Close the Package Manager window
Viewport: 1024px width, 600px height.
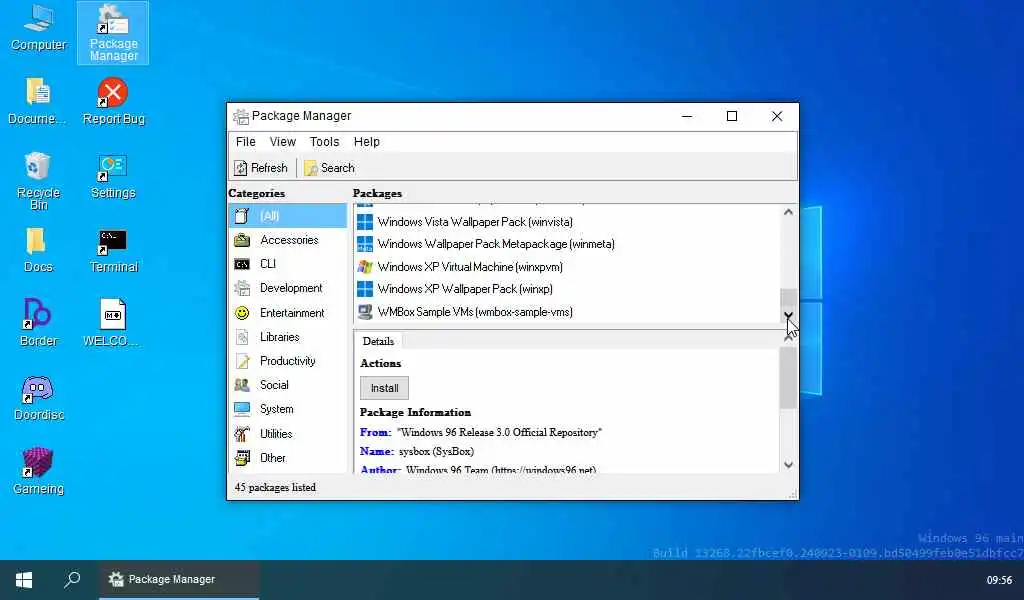pos(776,116)
